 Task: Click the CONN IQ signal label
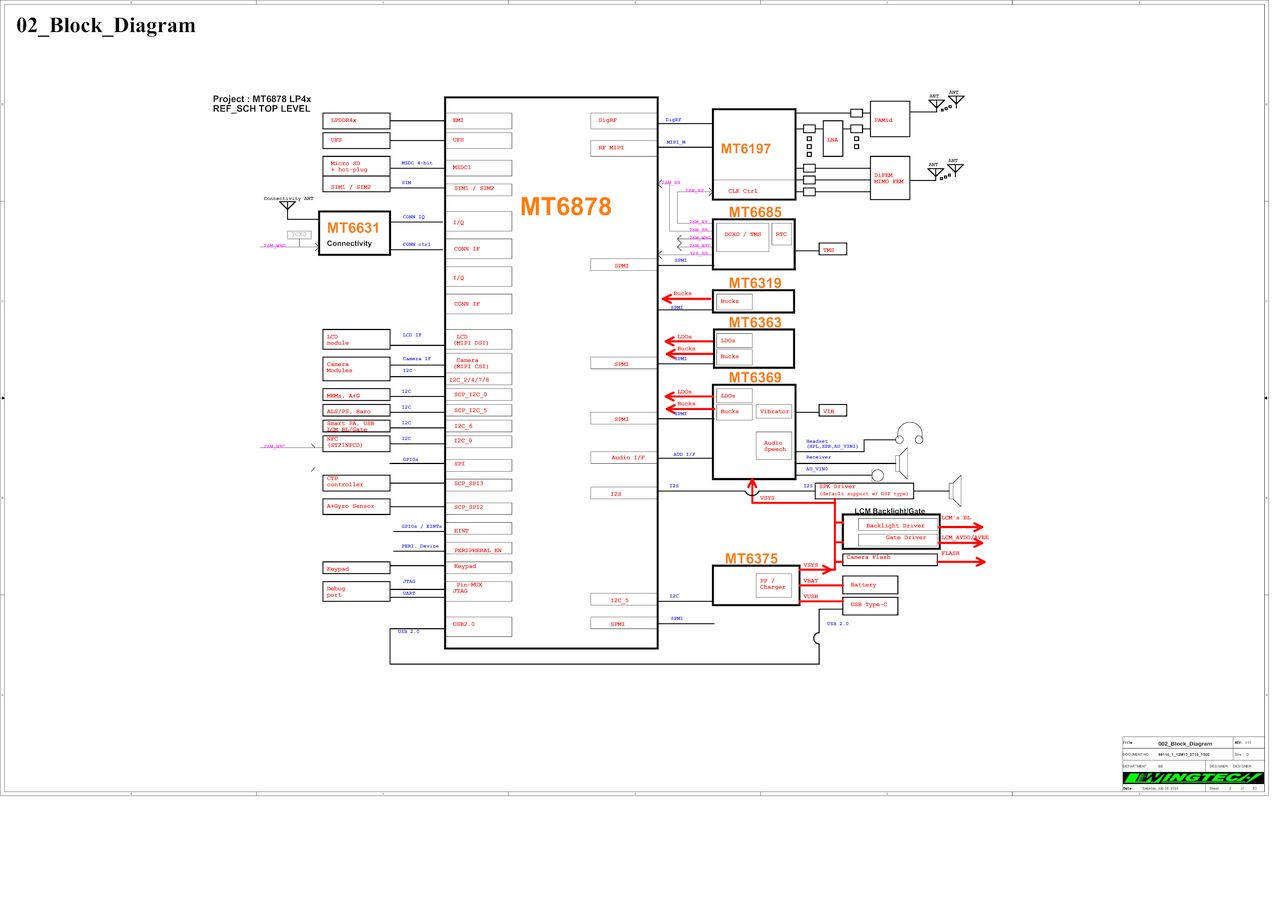click(x=414, y=216)
